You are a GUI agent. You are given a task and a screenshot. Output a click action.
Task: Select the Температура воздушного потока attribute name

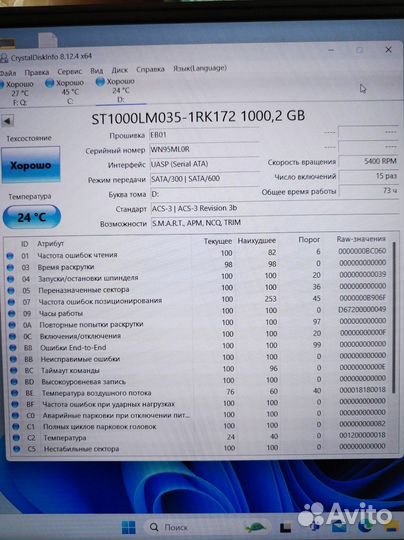(96, 393)
